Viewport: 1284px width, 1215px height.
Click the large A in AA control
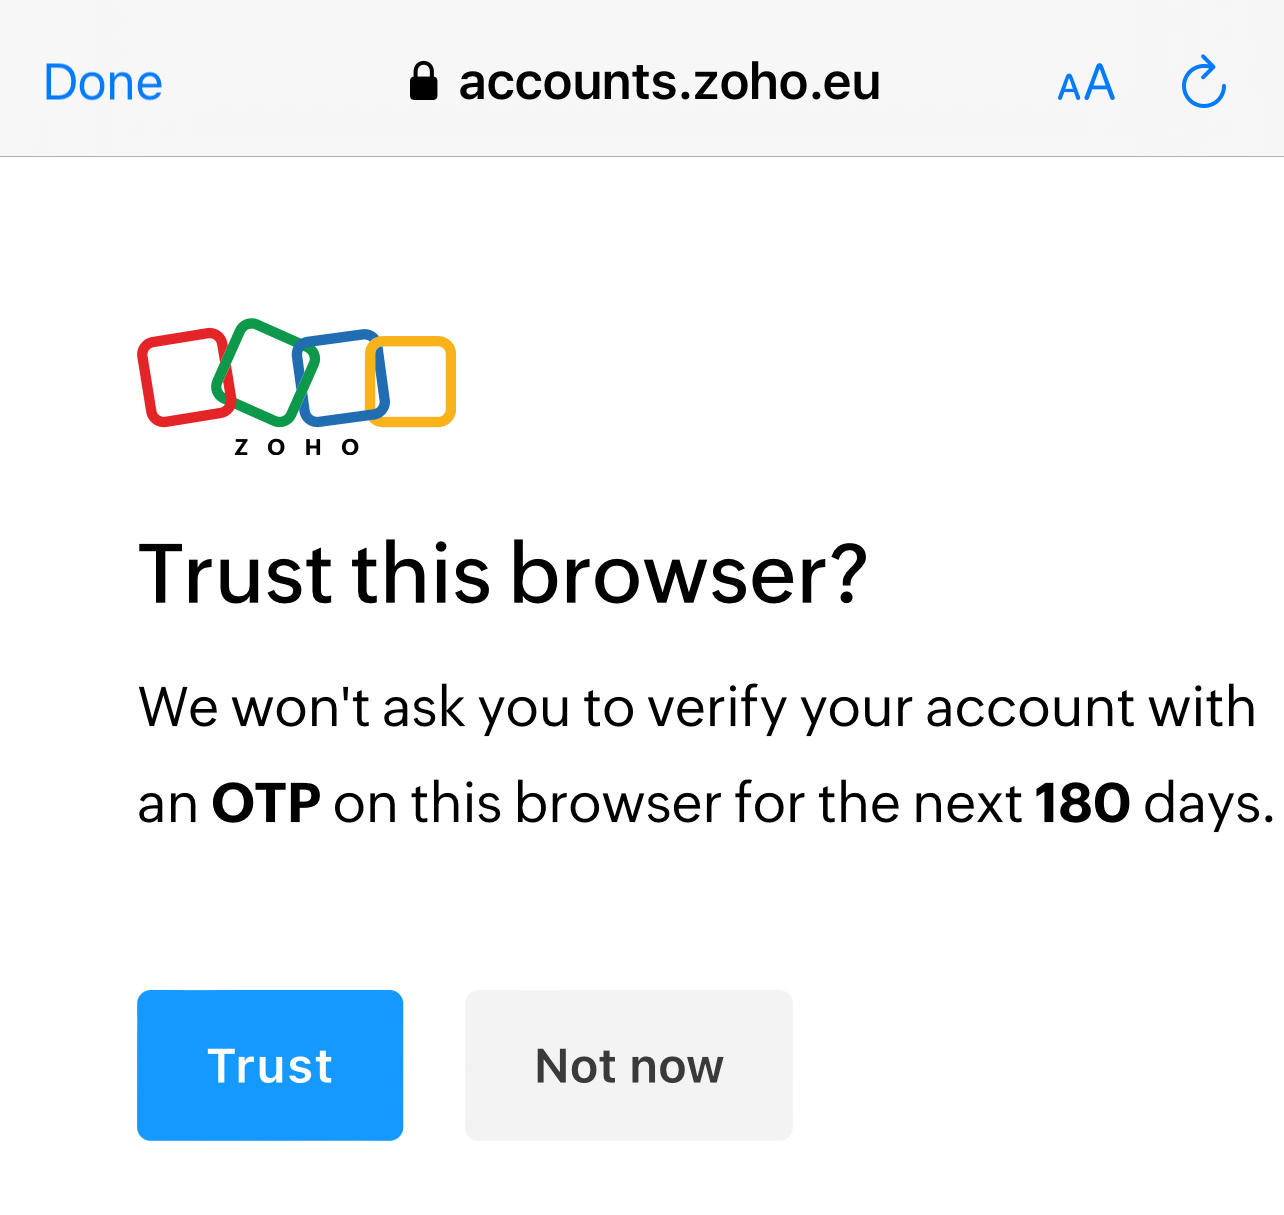pyautogui.click(x=1099, y=82)
